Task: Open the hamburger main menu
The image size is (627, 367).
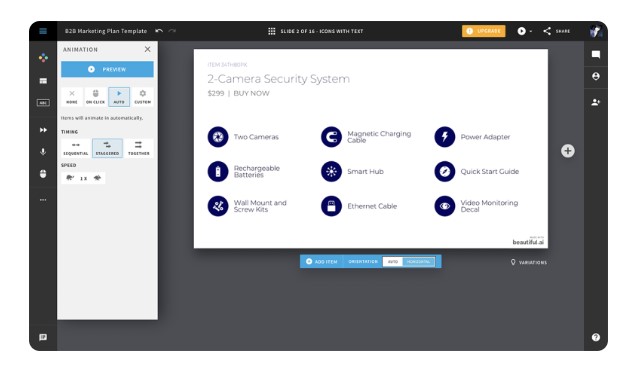Action: coord(43,31)
